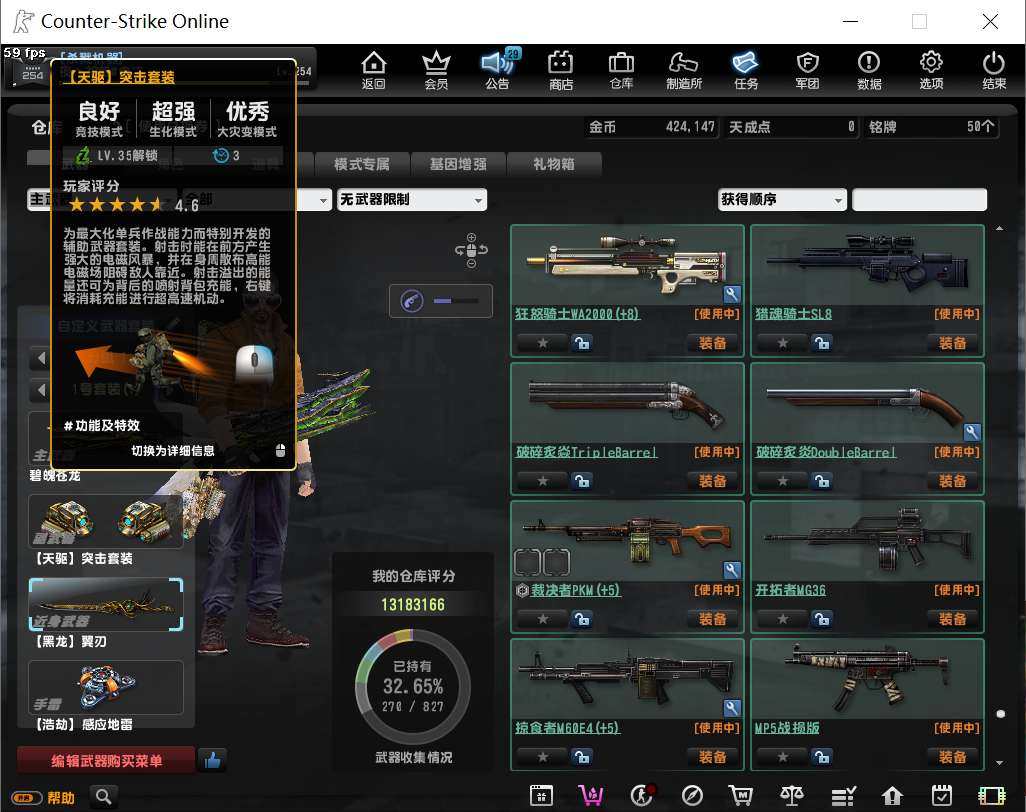1026x812 pixels.
Task: Open the 数据 stats icon
Action: (x=869, y=70)
